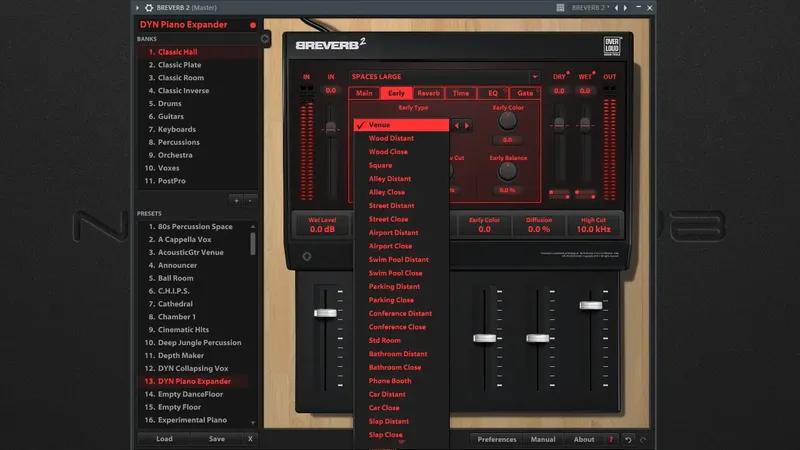This screenshot has height=450, width=800.
Task: Select the Experimental Piano preset
Action: pos(193,420)
